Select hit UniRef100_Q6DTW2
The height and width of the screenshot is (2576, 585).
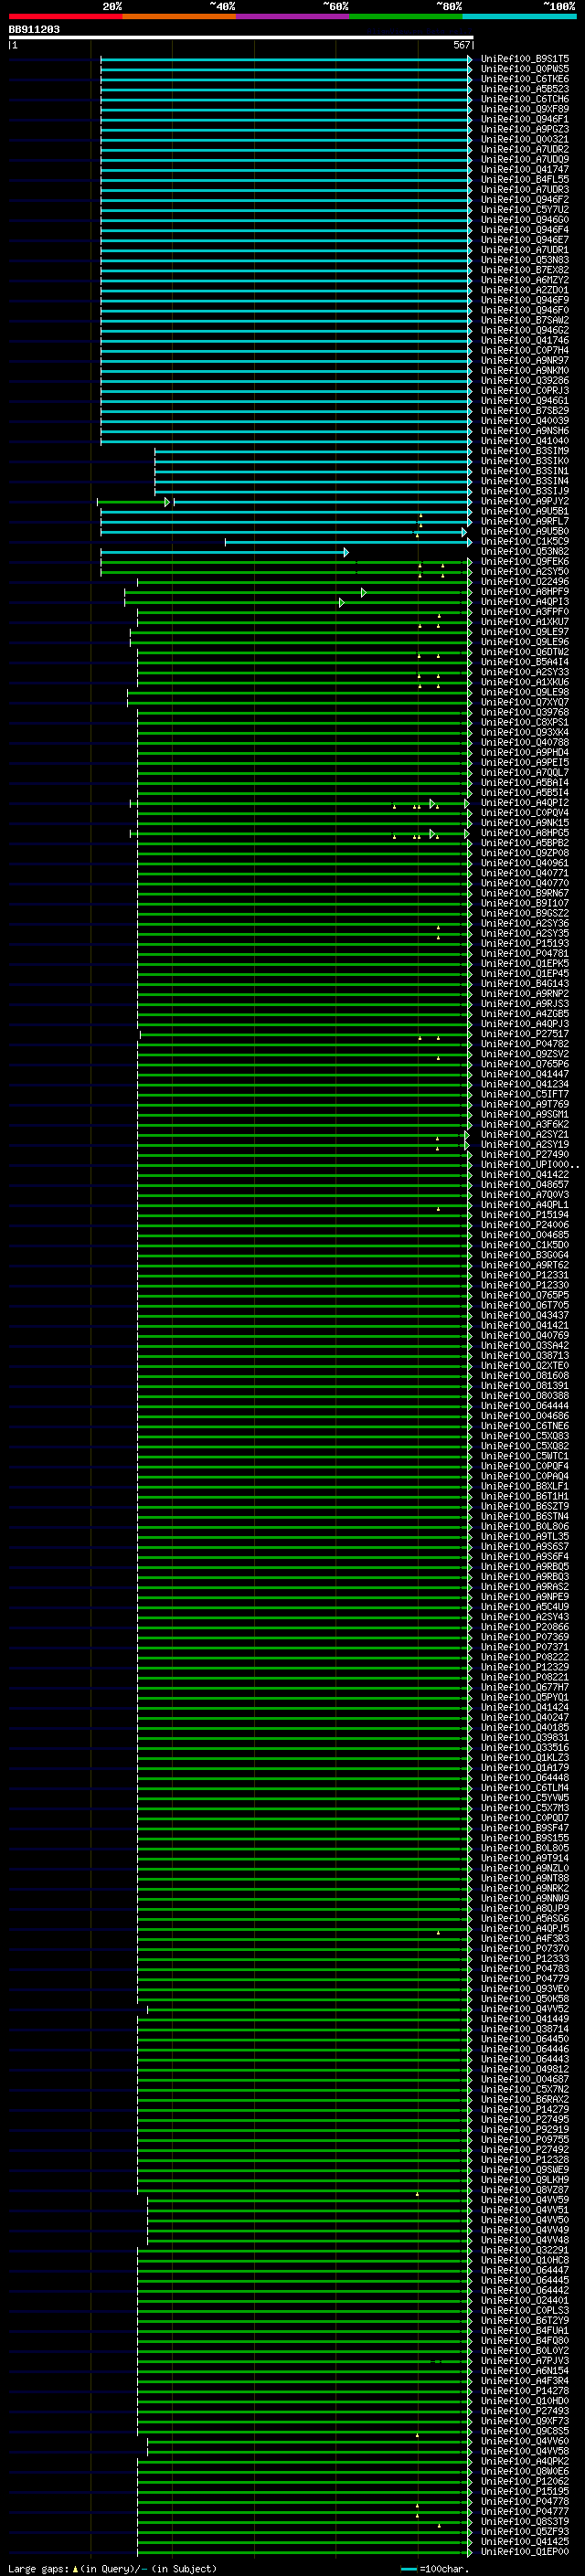tap(525, 652)
